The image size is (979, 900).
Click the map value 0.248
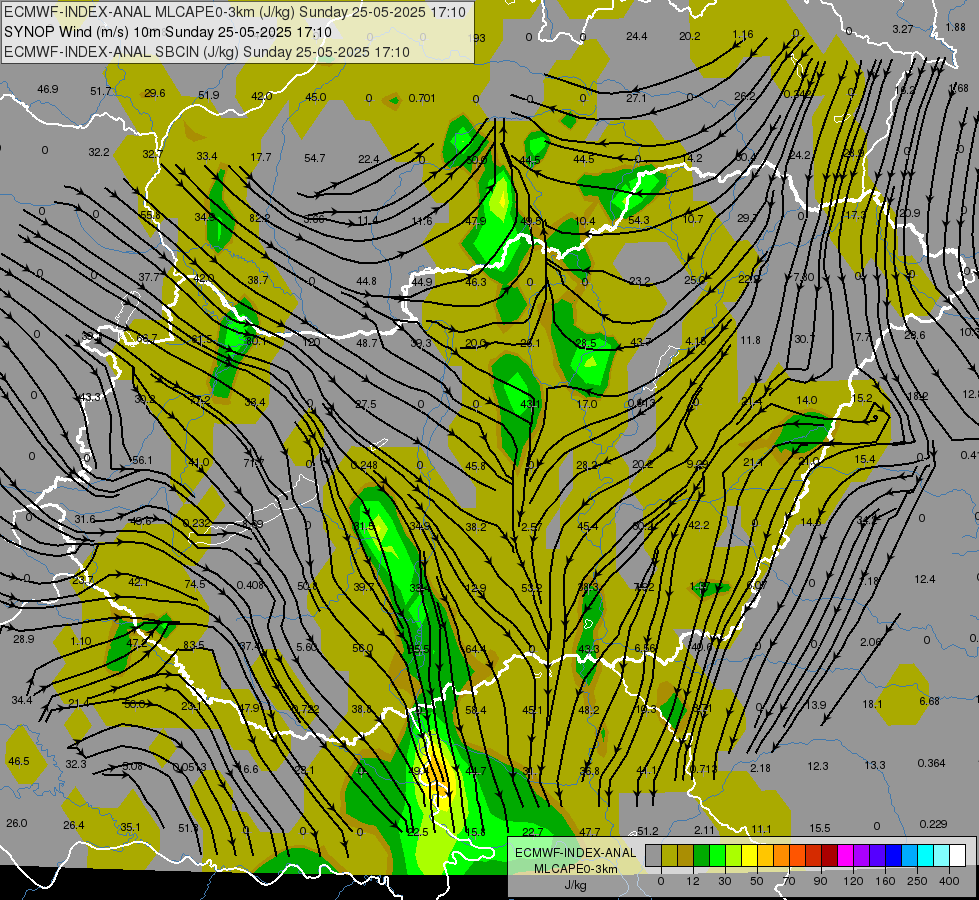click(x=364, y=465)
